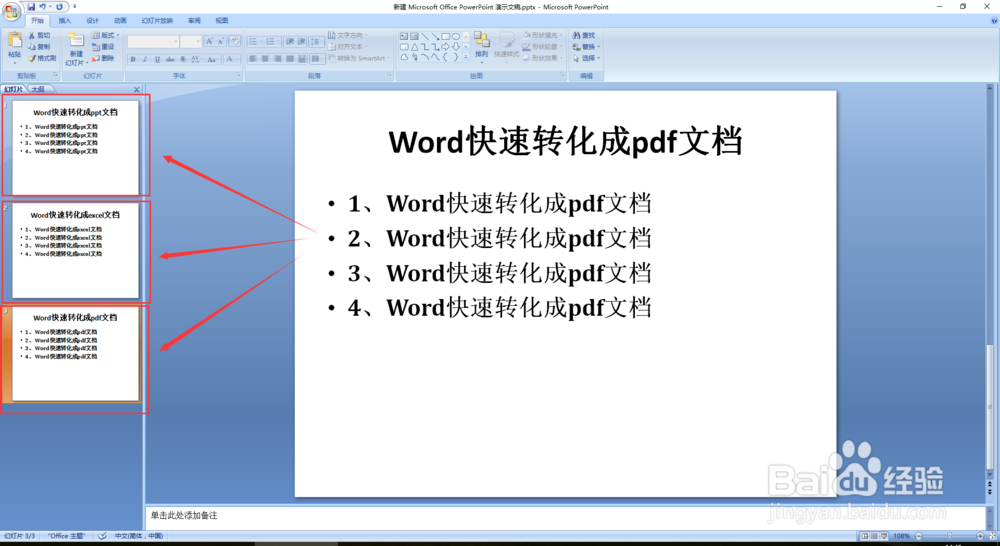This screenshot has width=1000, height=546.
Task: Switch to Animations (动画) tab
Action: tap(120, 20)
